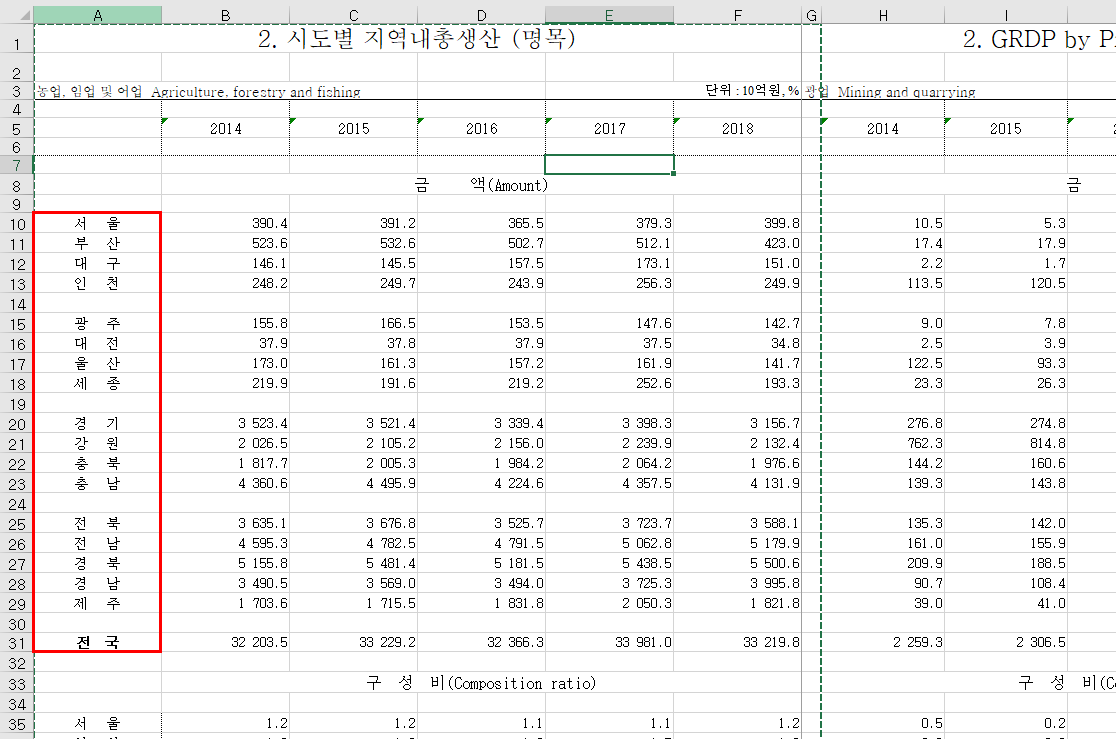Image resolution: width=1116 pixels, height=739 pixels.
Task: Select the 광 주 cell
Action: [x=98, y=323]
